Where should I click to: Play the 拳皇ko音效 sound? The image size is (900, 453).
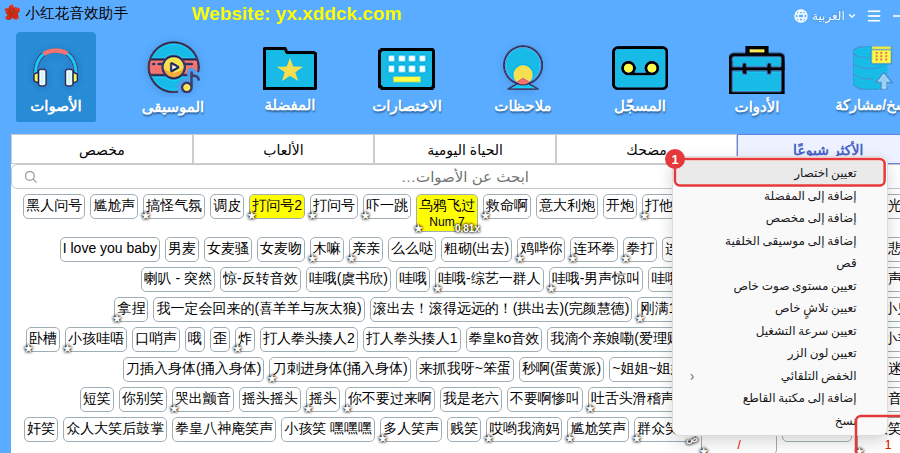(x=504, y=339)
